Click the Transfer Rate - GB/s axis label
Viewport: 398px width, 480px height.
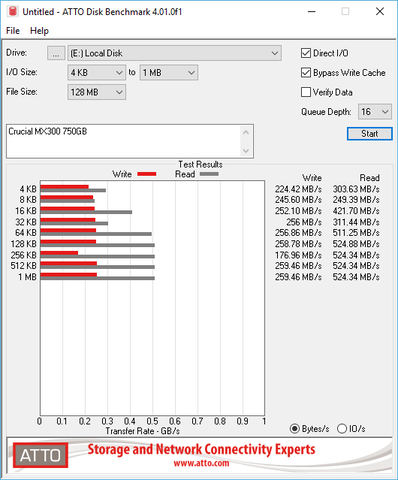(143, 431)
